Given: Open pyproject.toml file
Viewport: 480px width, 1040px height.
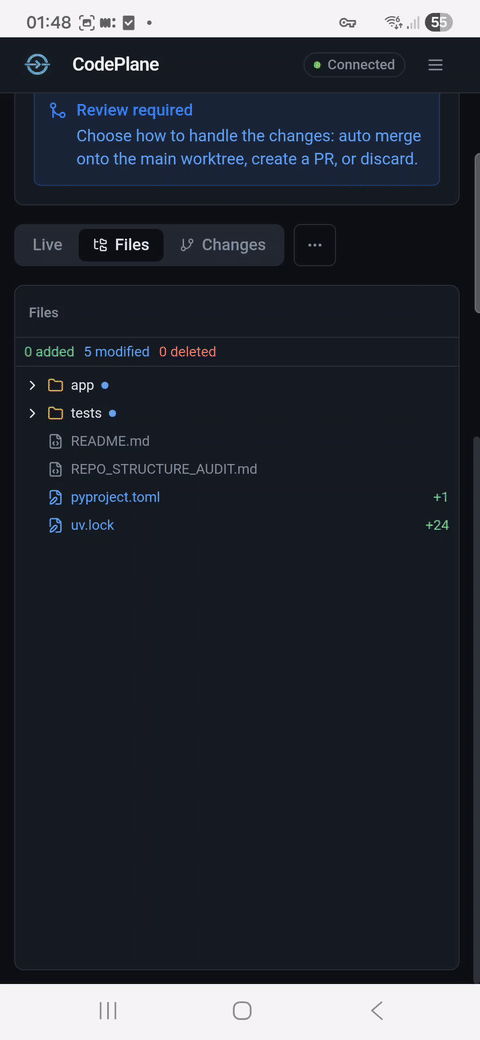Looking at the screenshot, I should coord(115,497).
